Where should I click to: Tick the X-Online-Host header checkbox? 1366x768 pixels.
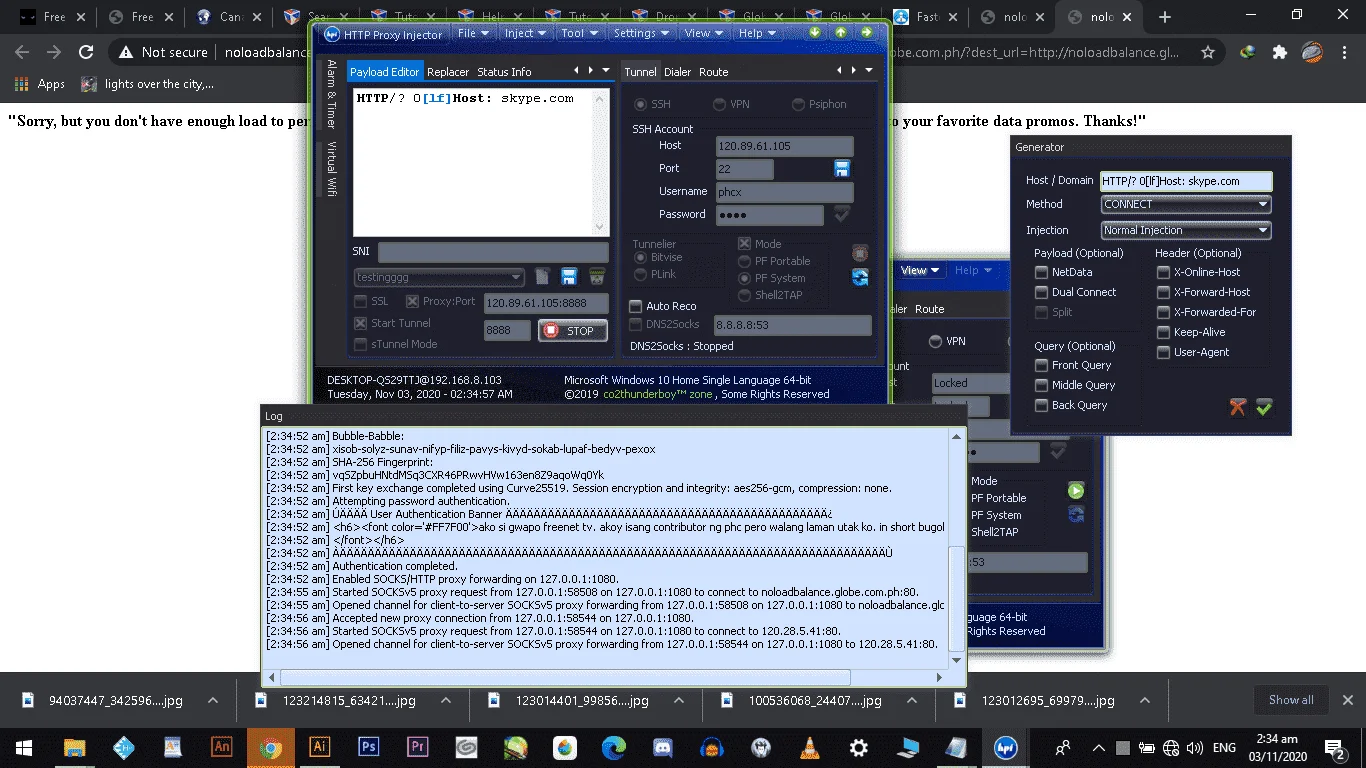(1163, 272)
